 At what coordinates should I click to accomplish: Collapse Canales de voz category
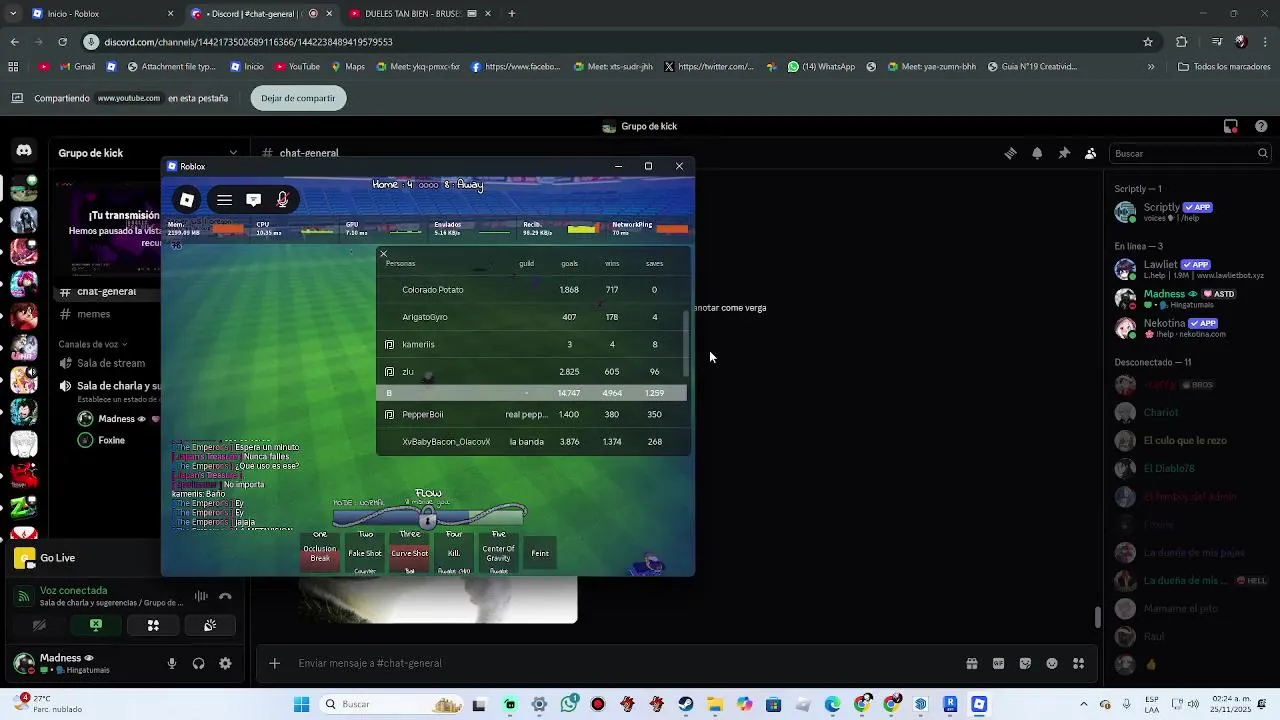pyautogui.click(x=94, y=344)
